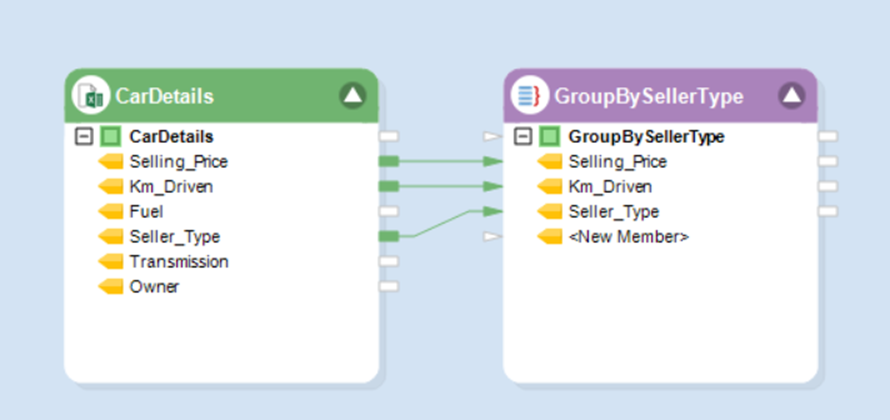Select the CarDetails title in green header

(164, 96)
